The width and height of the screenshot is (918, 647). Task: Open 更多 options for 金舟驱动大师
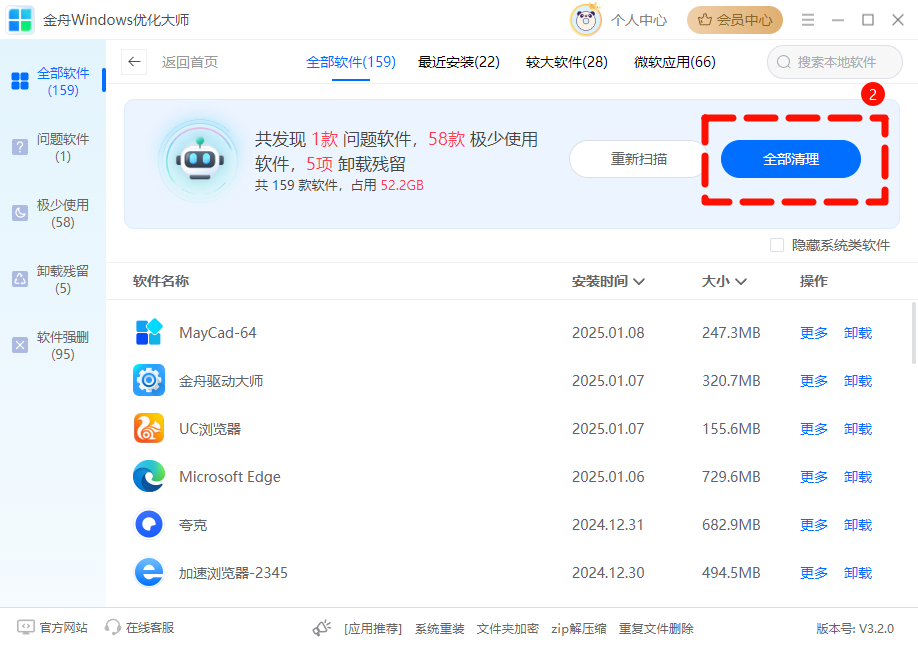tap(814, 381)
